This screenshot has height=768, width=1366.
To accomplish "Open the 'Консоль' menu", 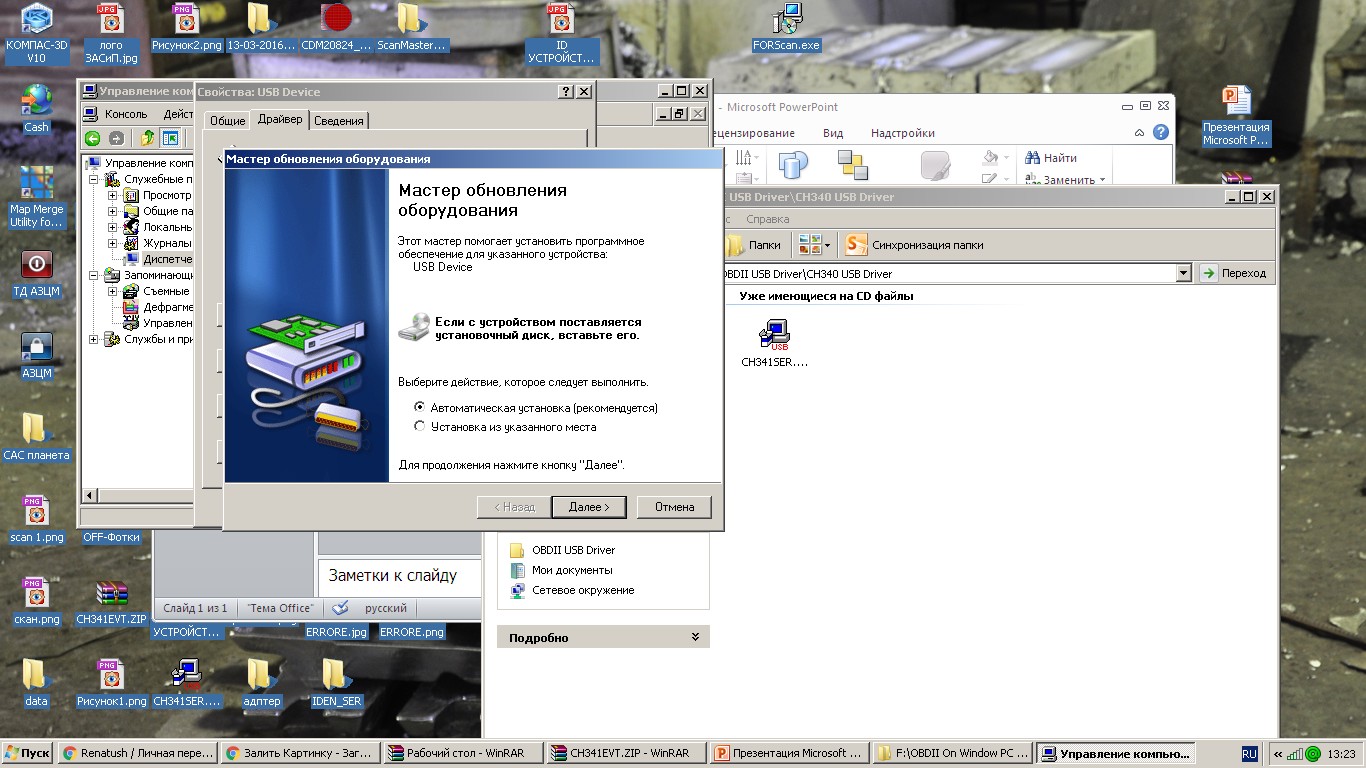I will pyautogui.click(x=125, y=114).
